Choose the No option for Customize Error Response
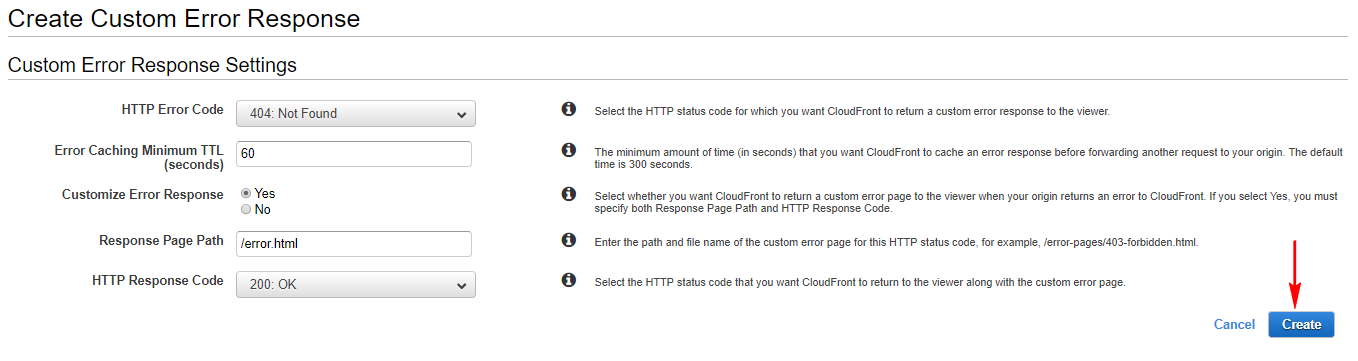Viewport: 1358px width, 361px height. point(246,209)
